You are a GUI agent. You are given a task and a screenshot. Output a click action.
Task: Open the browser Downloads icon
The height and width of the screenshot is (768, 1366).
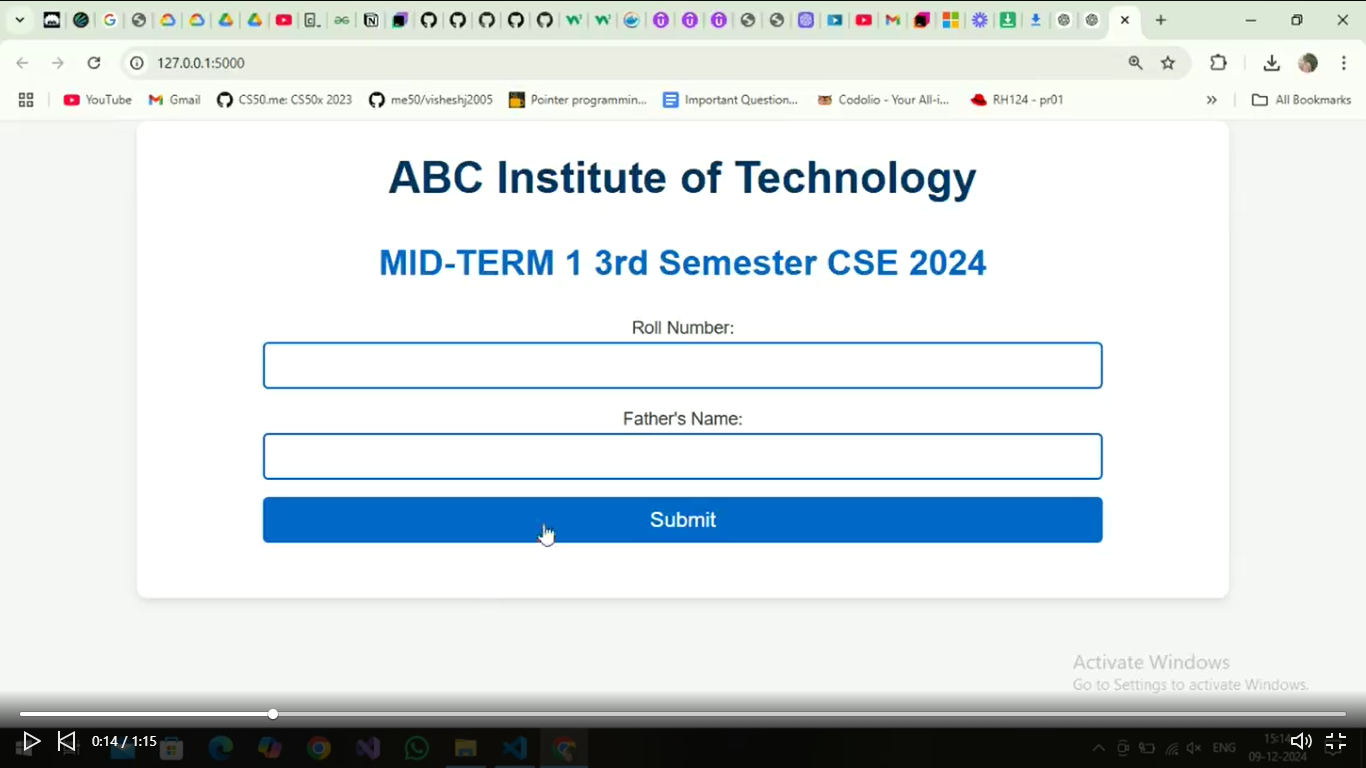coord(1271,63)
